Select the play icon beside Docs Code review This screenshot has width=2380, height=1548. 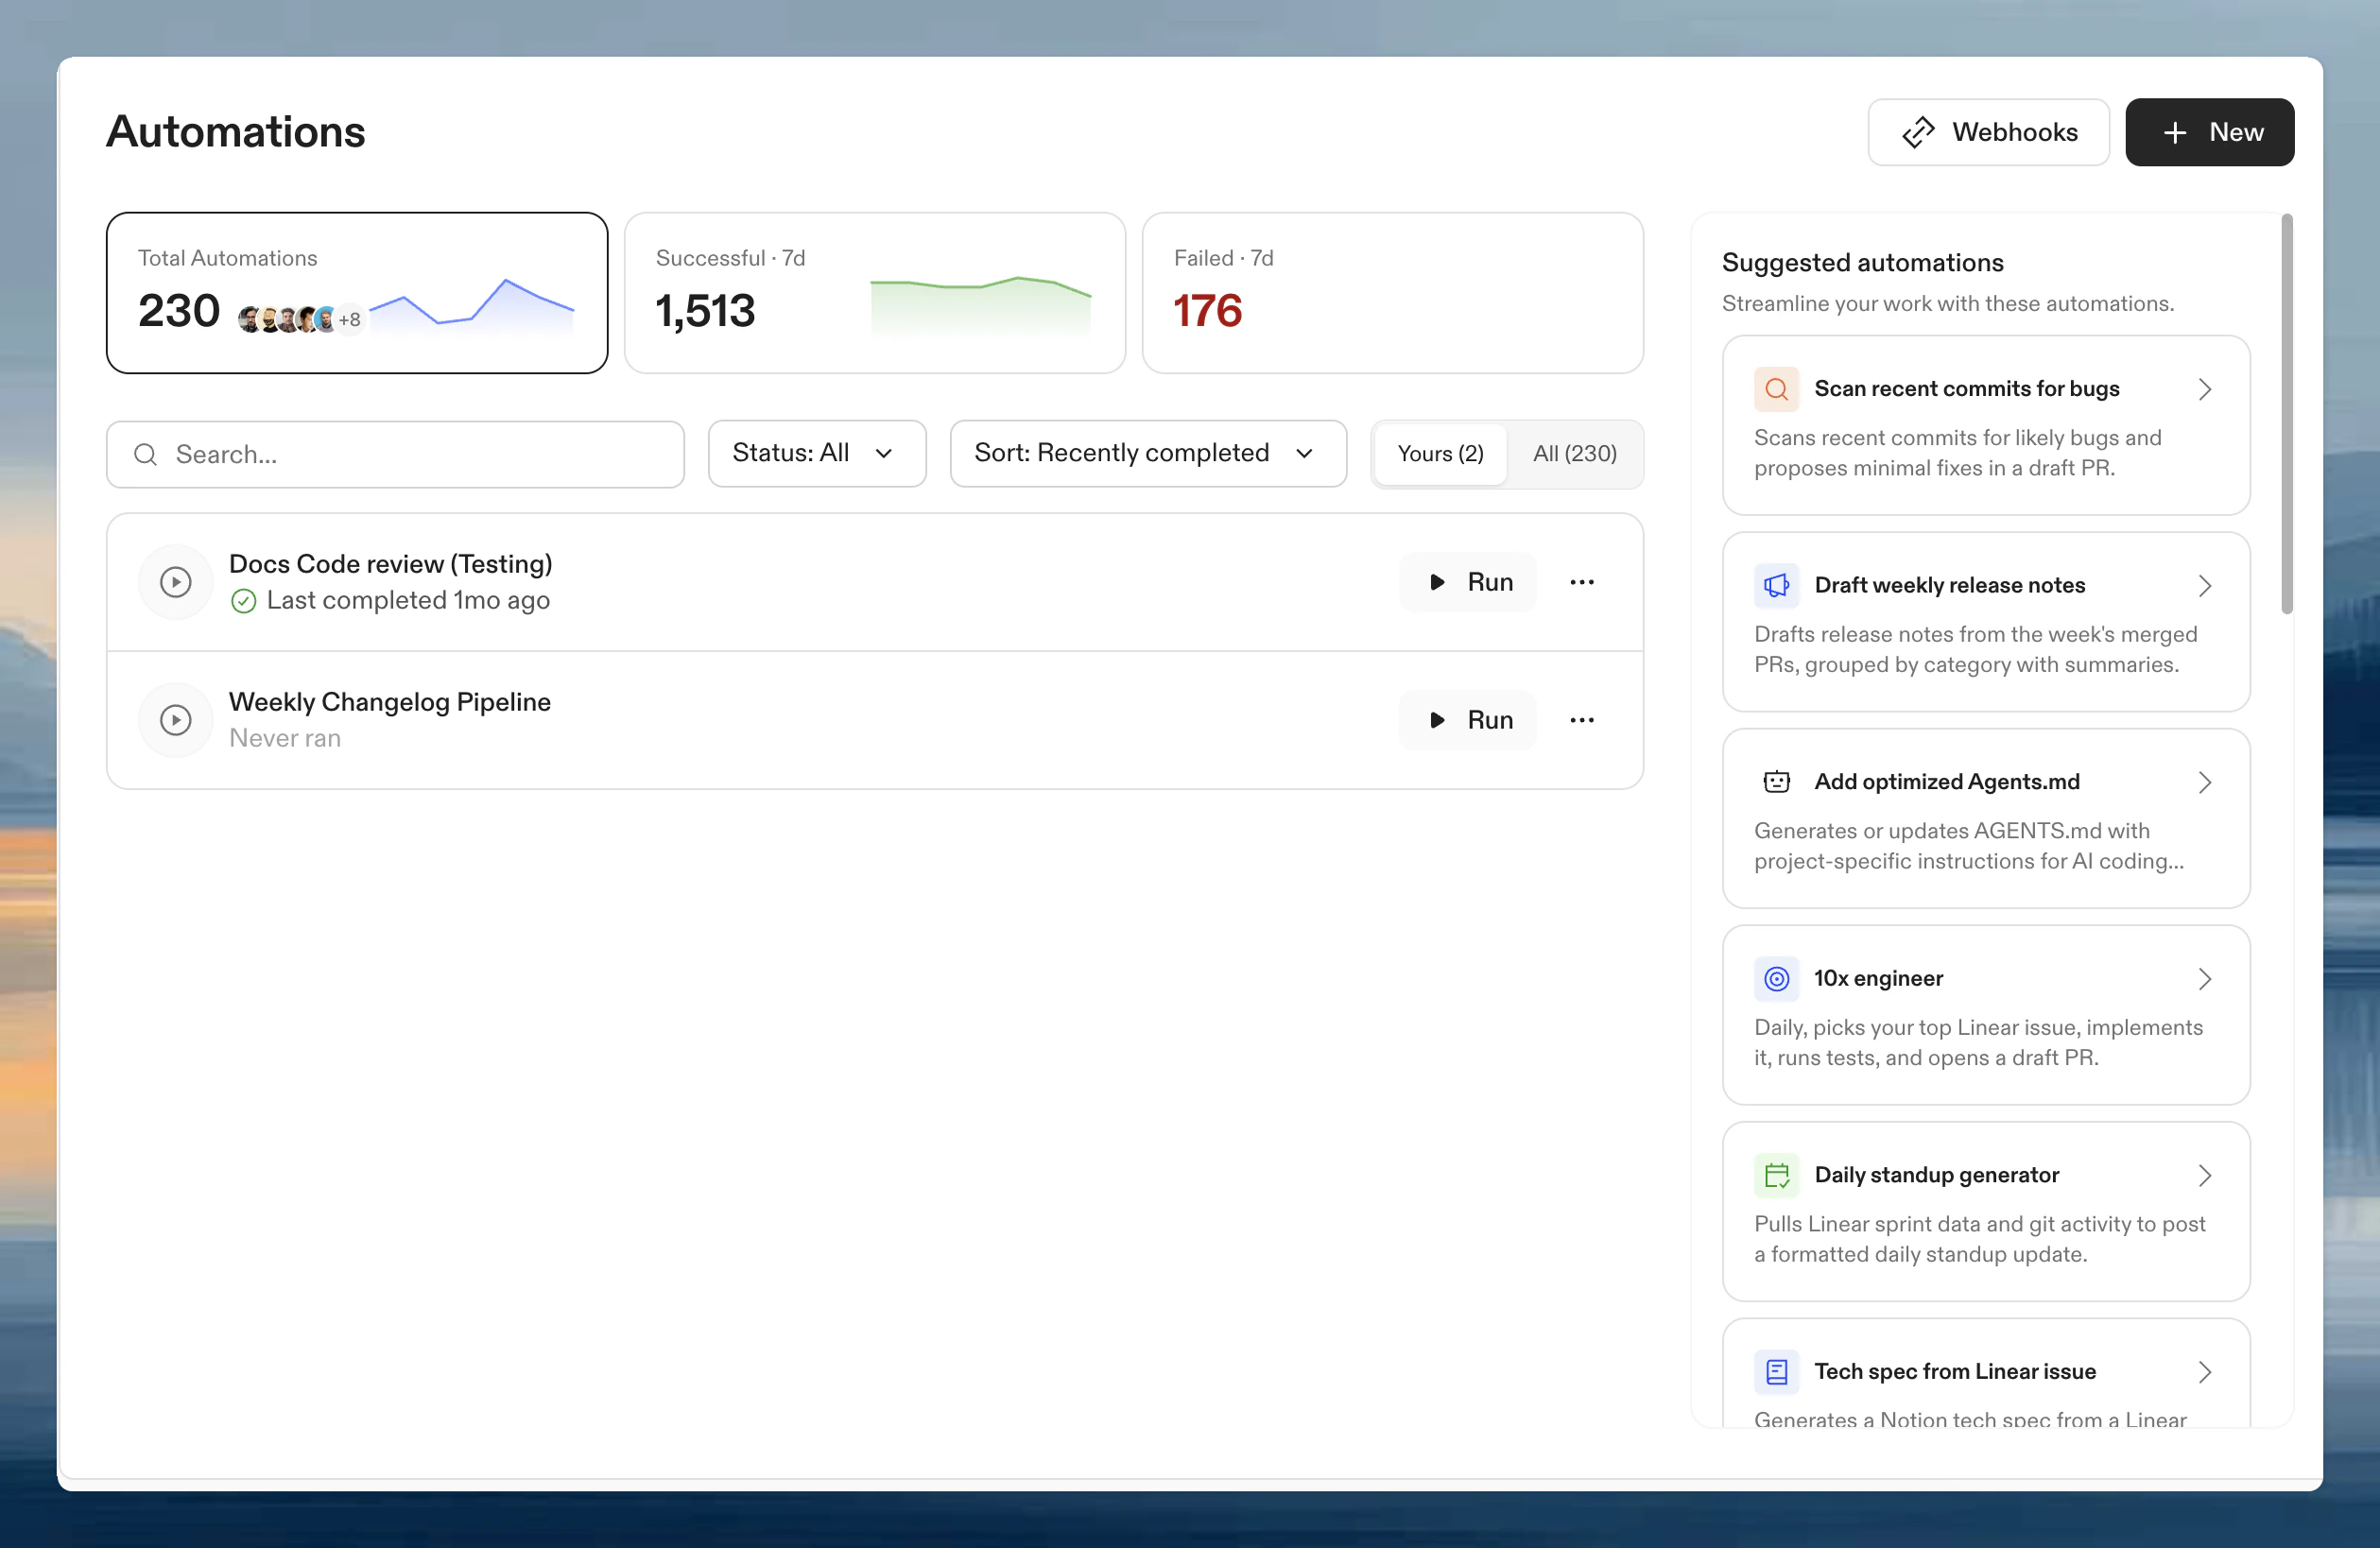point(176,581)
